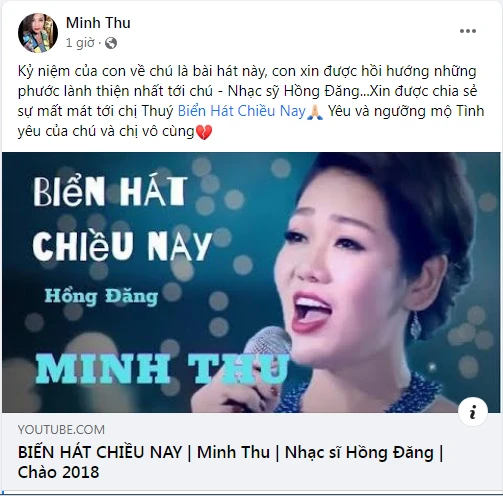Click the praying hands emoji
The width and height of the screenshot is (503, 496).
(315, 112)
